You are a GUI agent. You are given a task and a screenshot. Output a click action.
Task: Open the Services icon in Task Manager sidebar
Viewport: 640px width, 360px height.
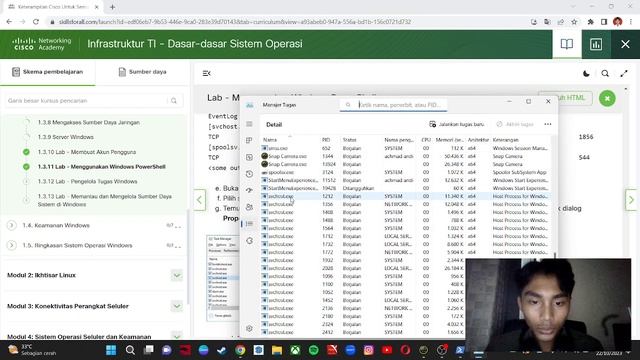pos(249,240)
